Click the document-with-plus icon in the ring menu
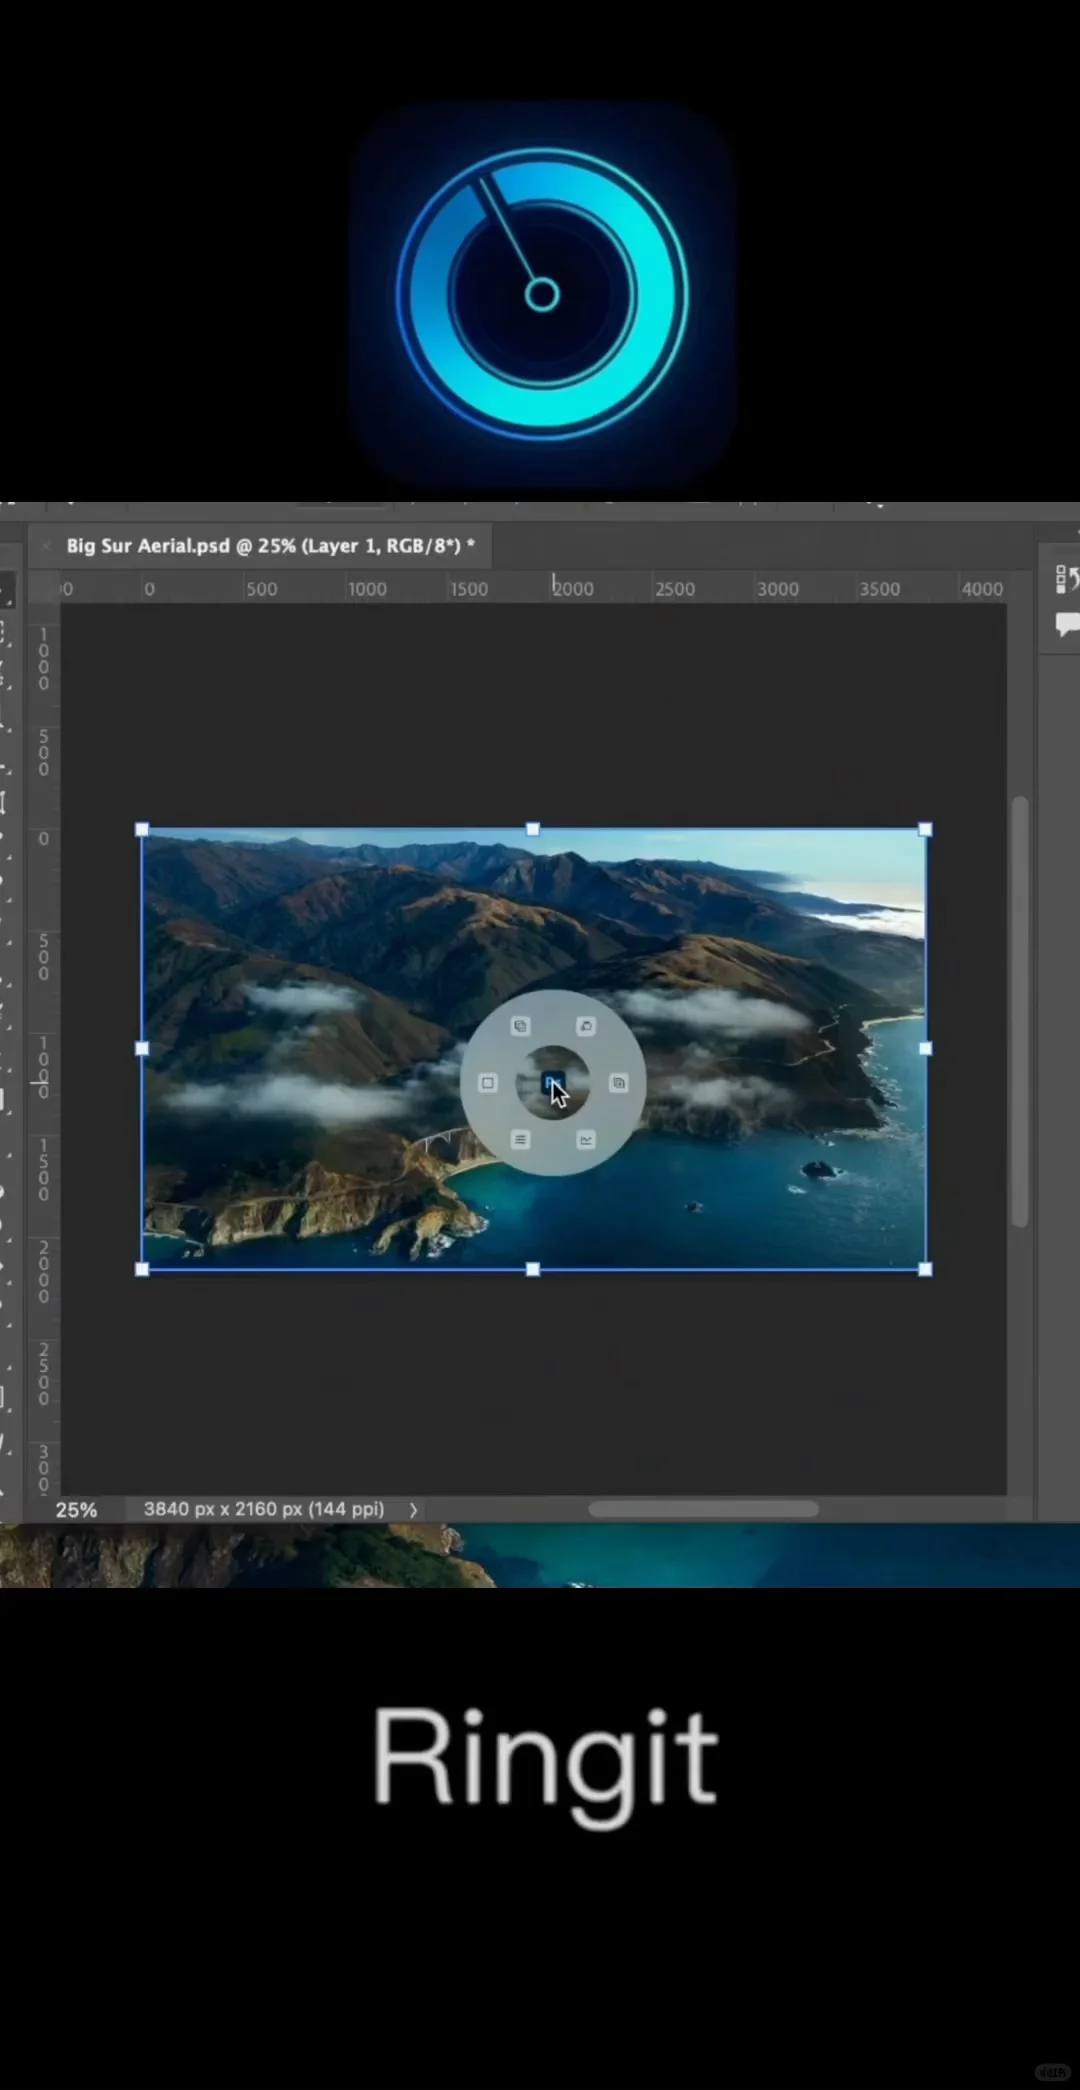The width and height of the screenshot is (1080, 2090). point(619,1083)
